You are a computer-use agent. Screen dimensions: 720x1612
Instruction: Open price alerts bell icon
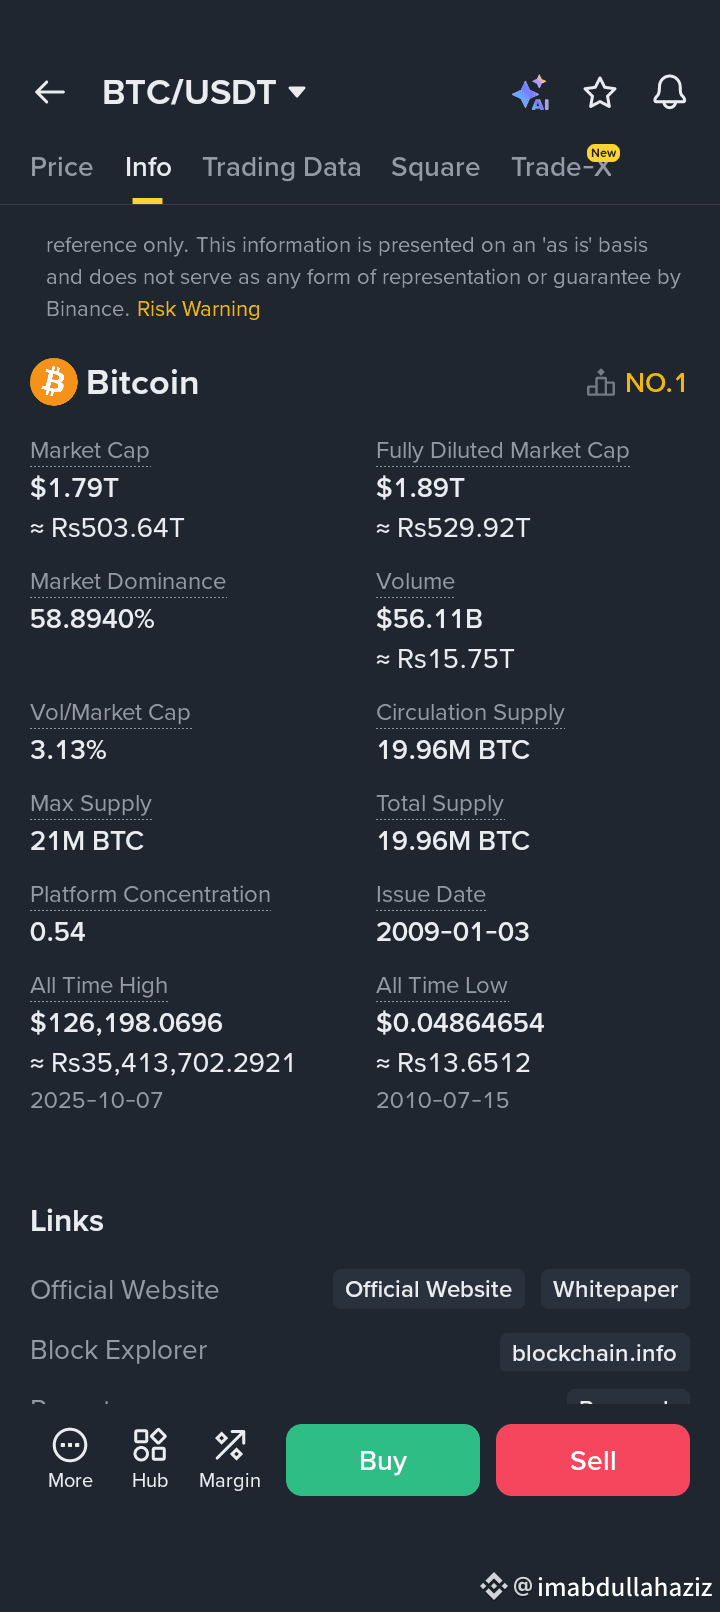point(670,92)
